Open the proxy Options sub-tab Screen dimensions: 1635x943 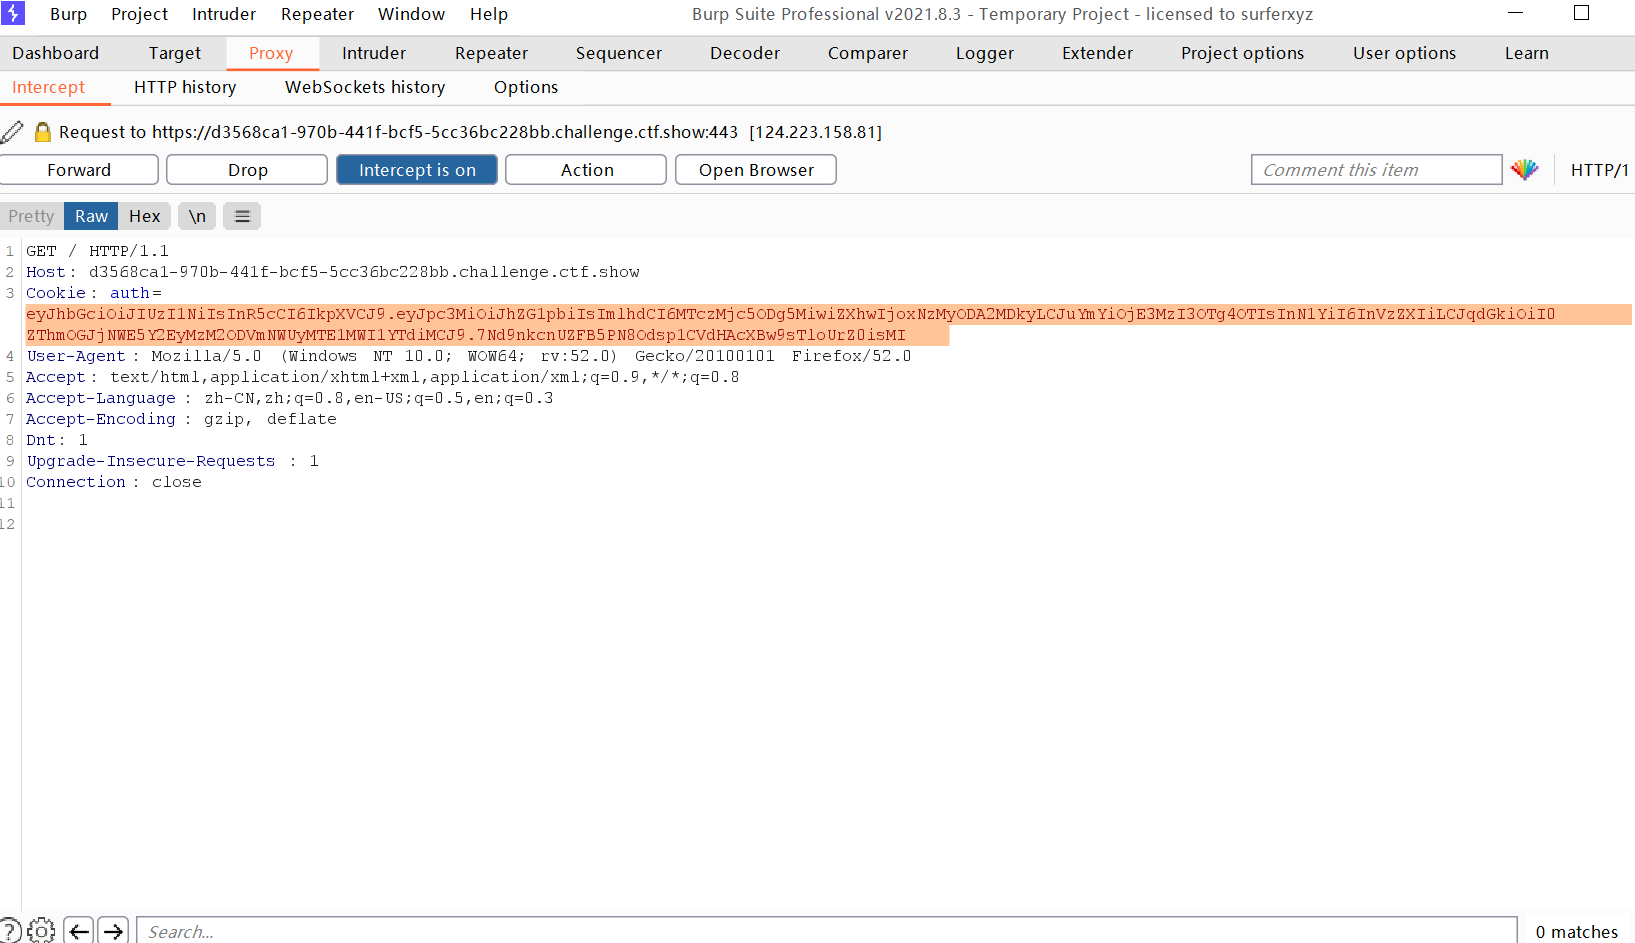(x=526, y=87)
